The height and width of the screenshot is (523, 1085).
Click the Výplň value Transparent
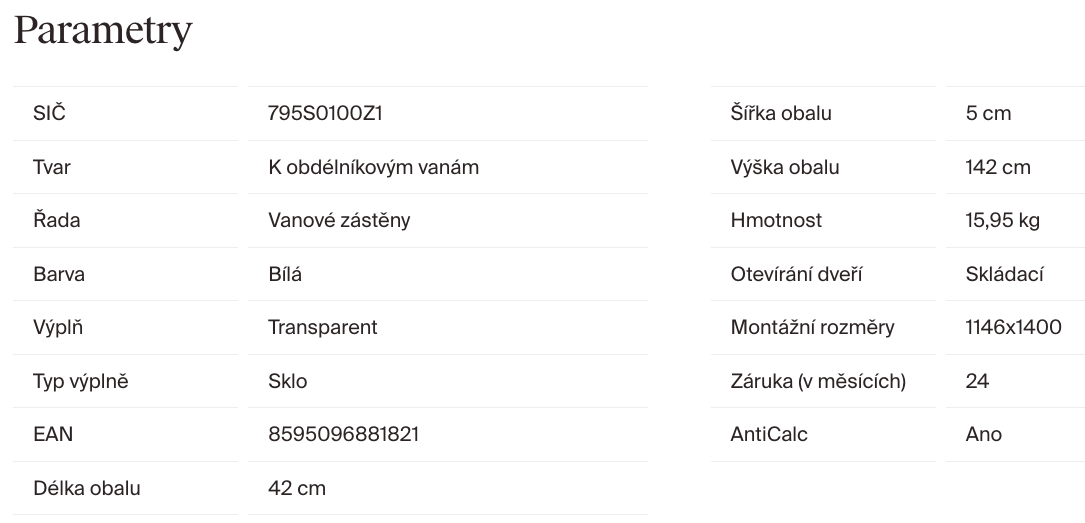[x=322, y=327]
